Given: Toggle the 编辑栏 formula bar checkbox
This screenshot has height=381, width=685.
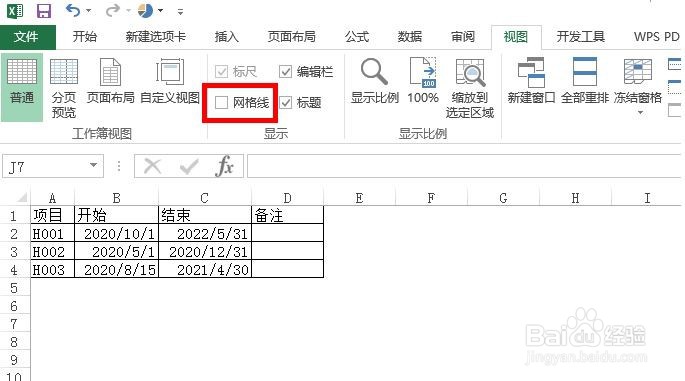Looking at the screenshot, I should coord(285,71).
